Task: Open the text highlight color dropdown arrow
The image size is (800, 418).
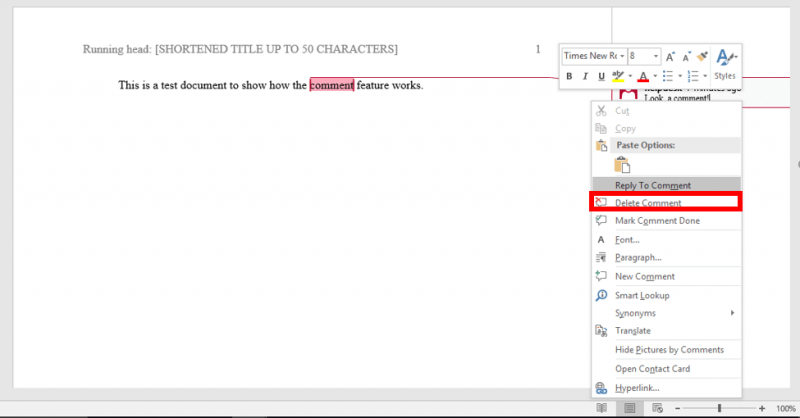Action: (x=630, y=77)
